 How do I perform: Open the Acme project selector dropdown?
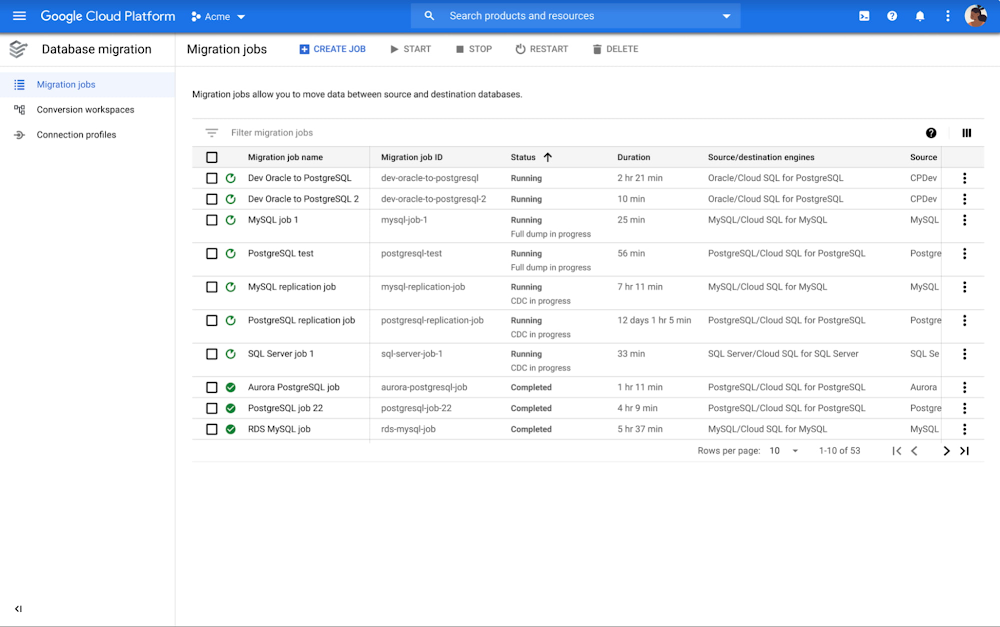point(218,17)
